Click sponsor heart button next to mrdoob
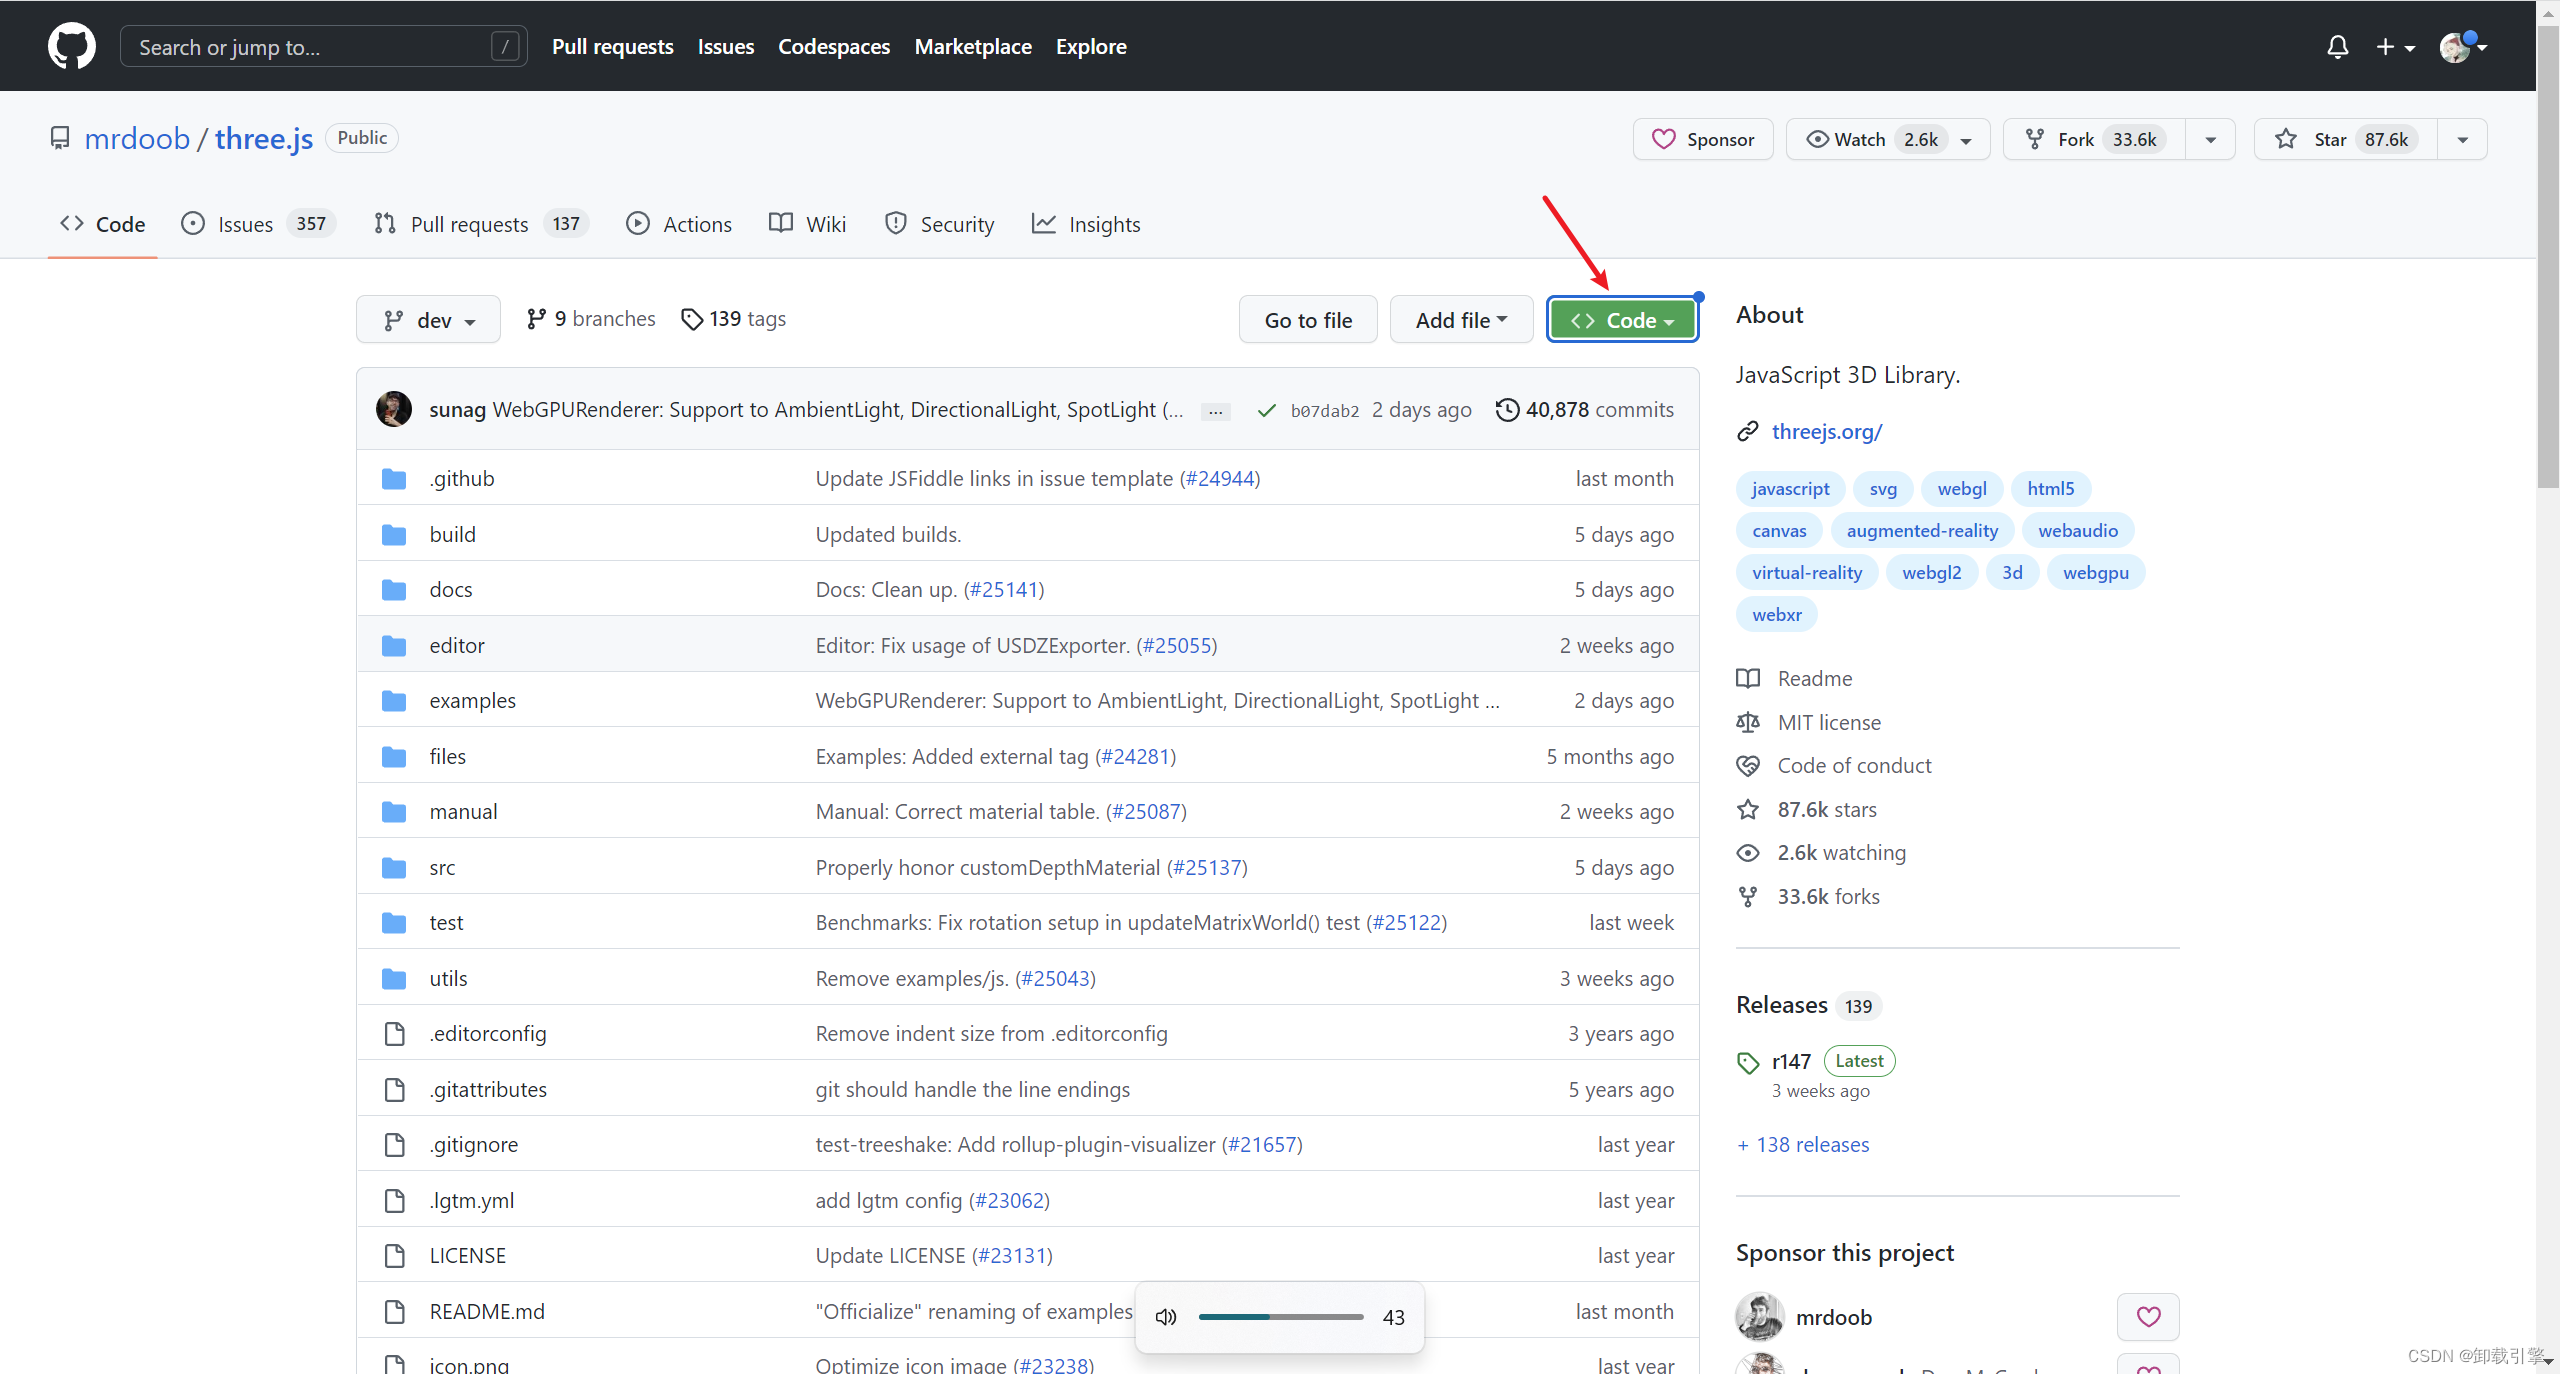The height and width of the screenshot is (1374, 2560). click(2148, 1317)
